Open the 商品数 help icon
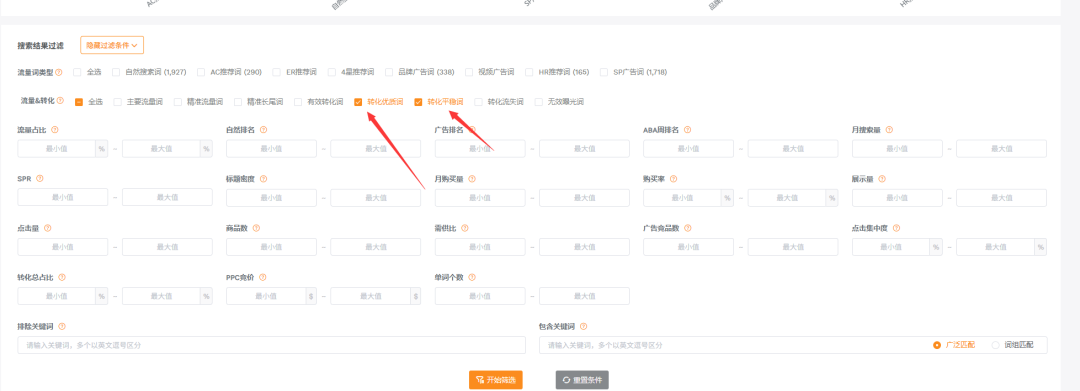 click(256, 228)
